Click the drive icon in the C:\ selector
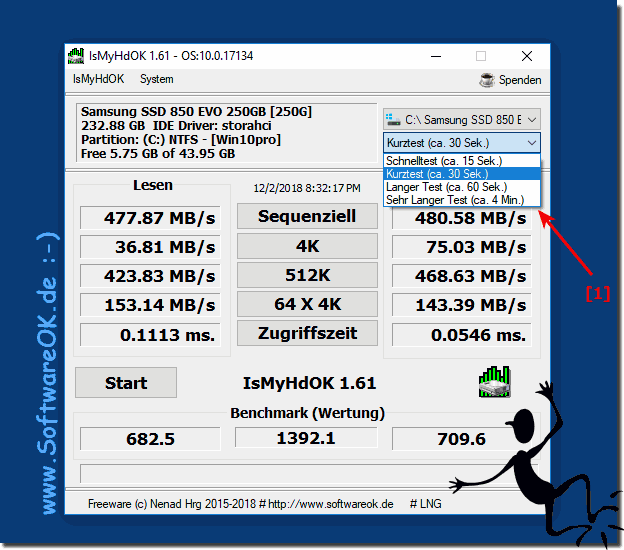The height and width of the screenshot is (550, 624). [x=393, y=120]
